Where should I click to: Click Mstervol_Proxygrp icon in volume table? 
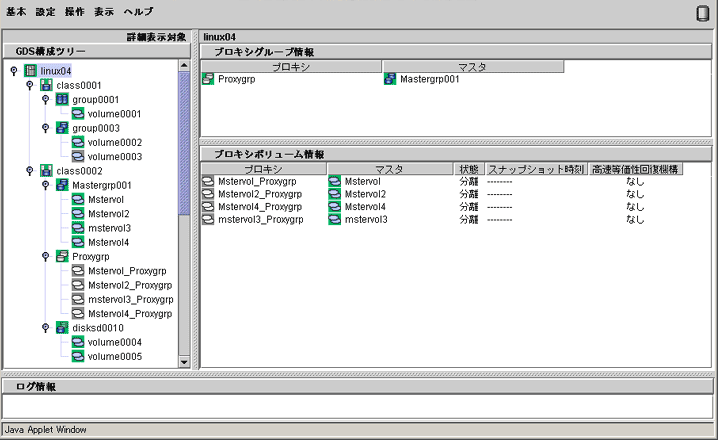tap(208, 181)
